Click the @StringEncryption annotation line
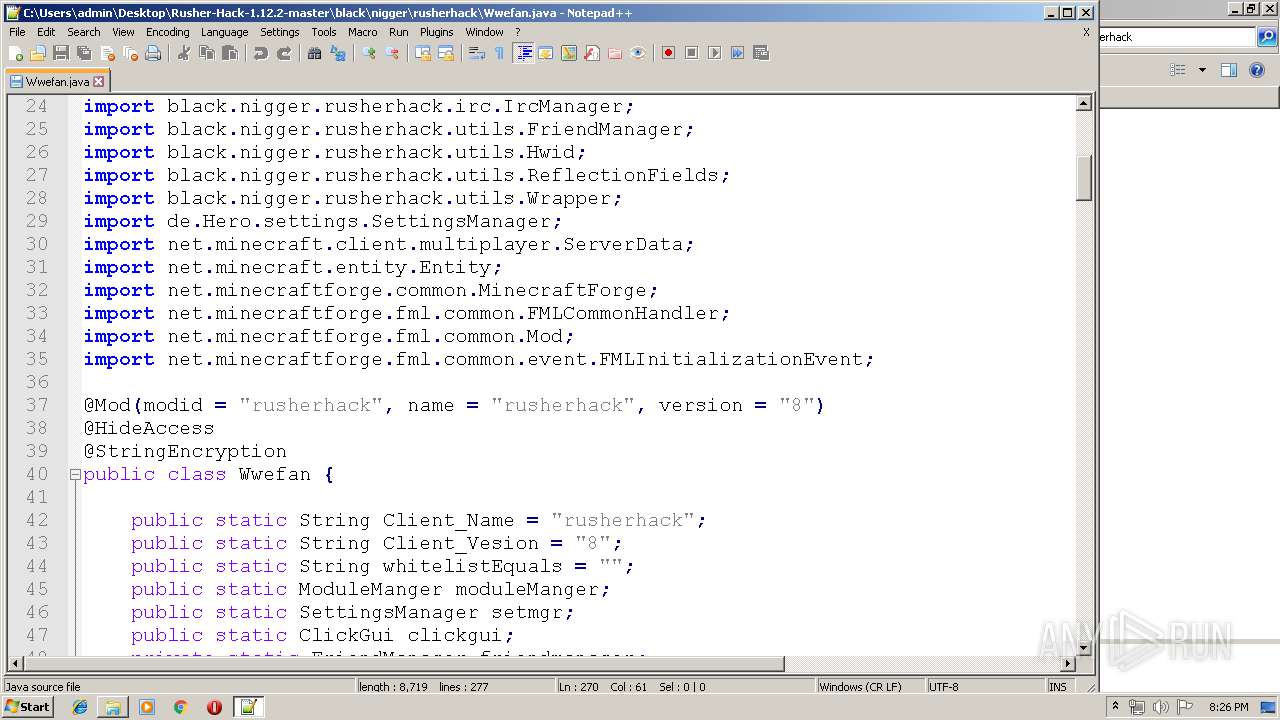Viewport: 1280px width, 720px height. (185, 451)
